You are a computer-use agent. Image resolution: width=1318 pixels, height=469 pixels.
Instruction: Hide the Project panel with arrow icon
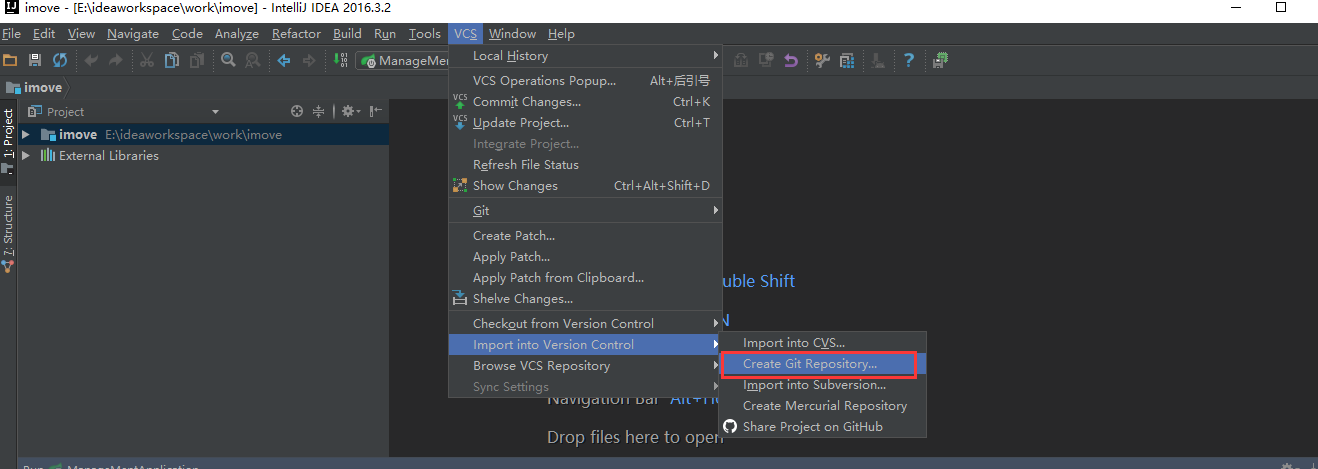pyautogui.click(x=376, y=111)
